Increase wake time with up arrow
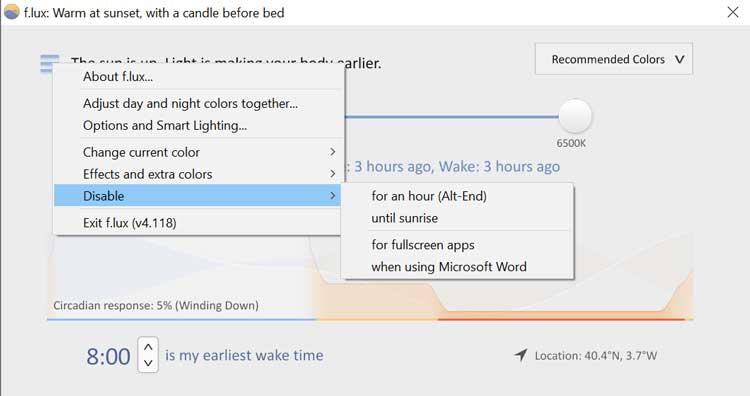This screenshot has height=396, width=750. point(148,347)
